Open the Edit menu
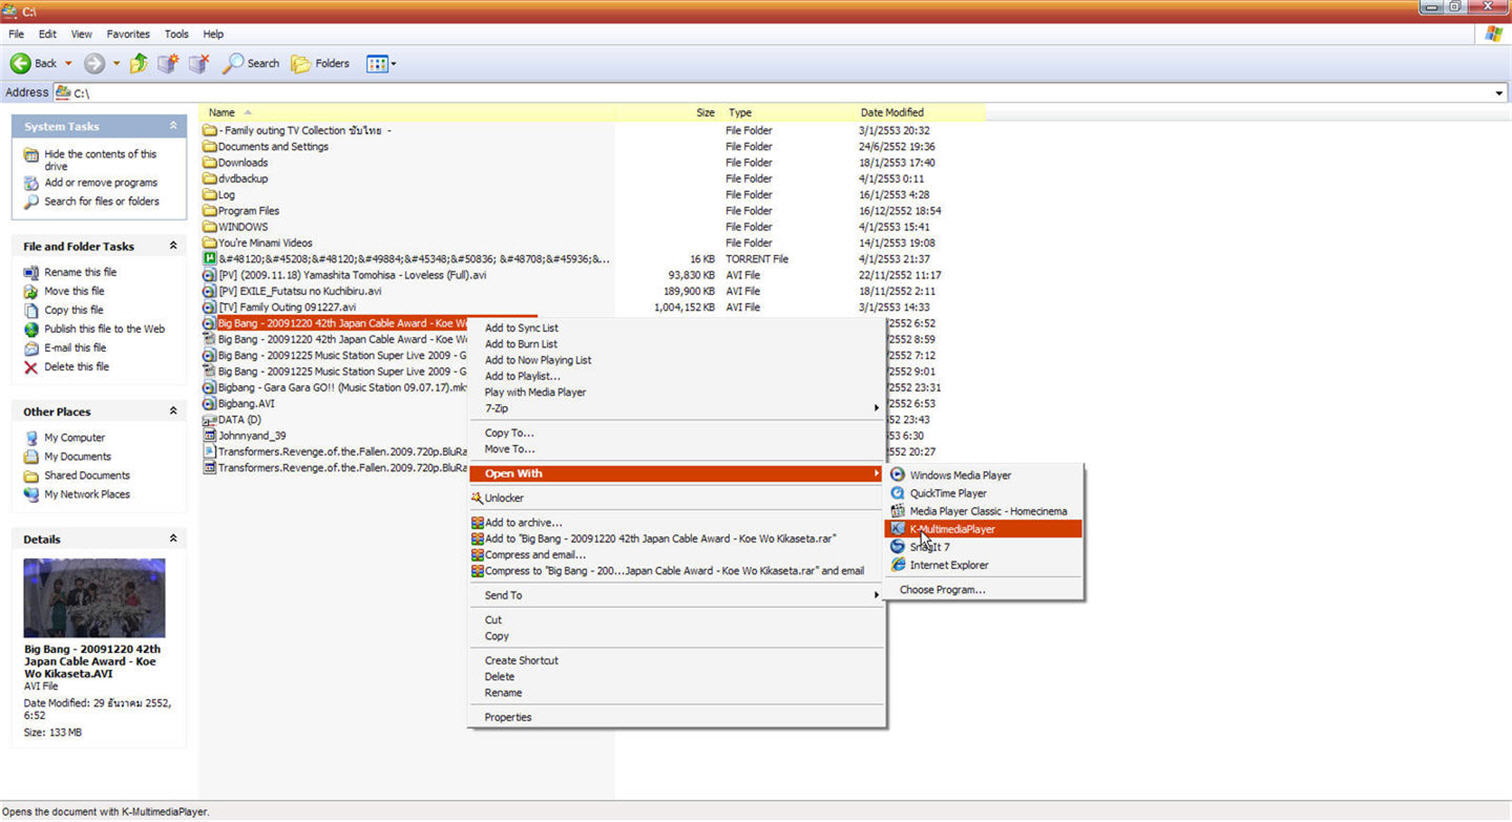 (47, 34)
